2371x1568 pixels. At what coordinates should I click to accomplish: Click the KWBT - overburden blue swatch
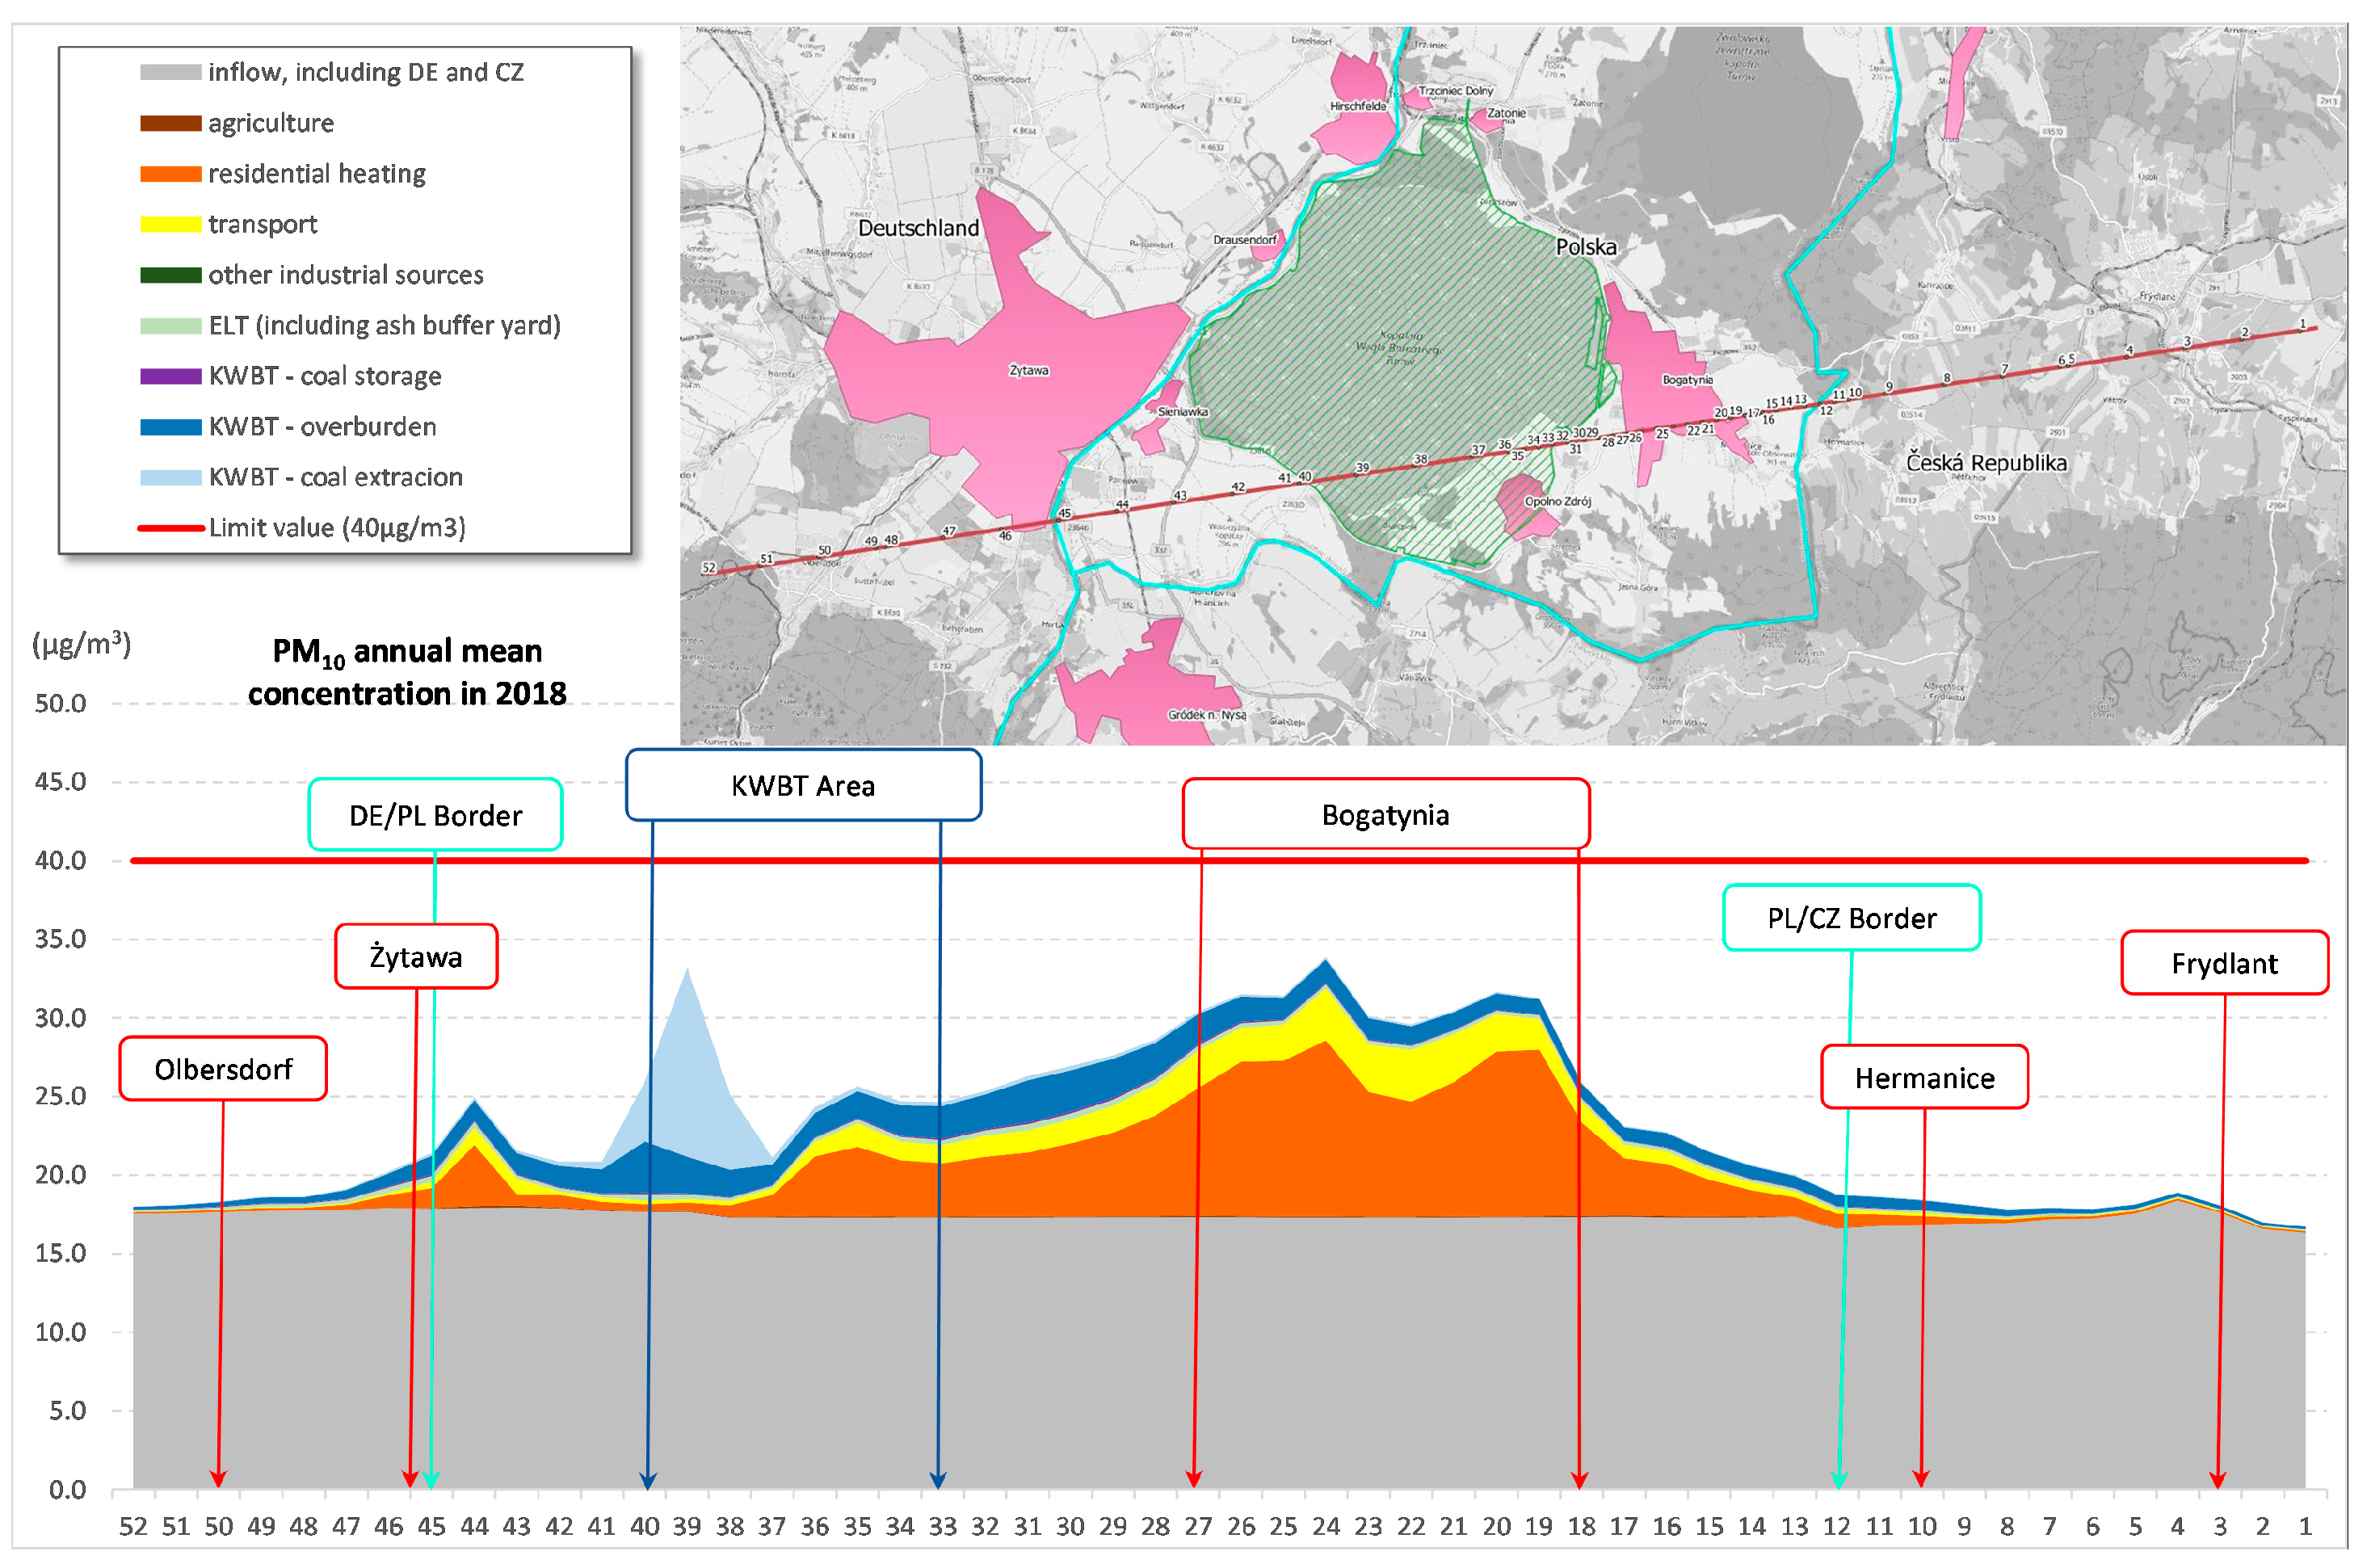click(x=170, y=427)
